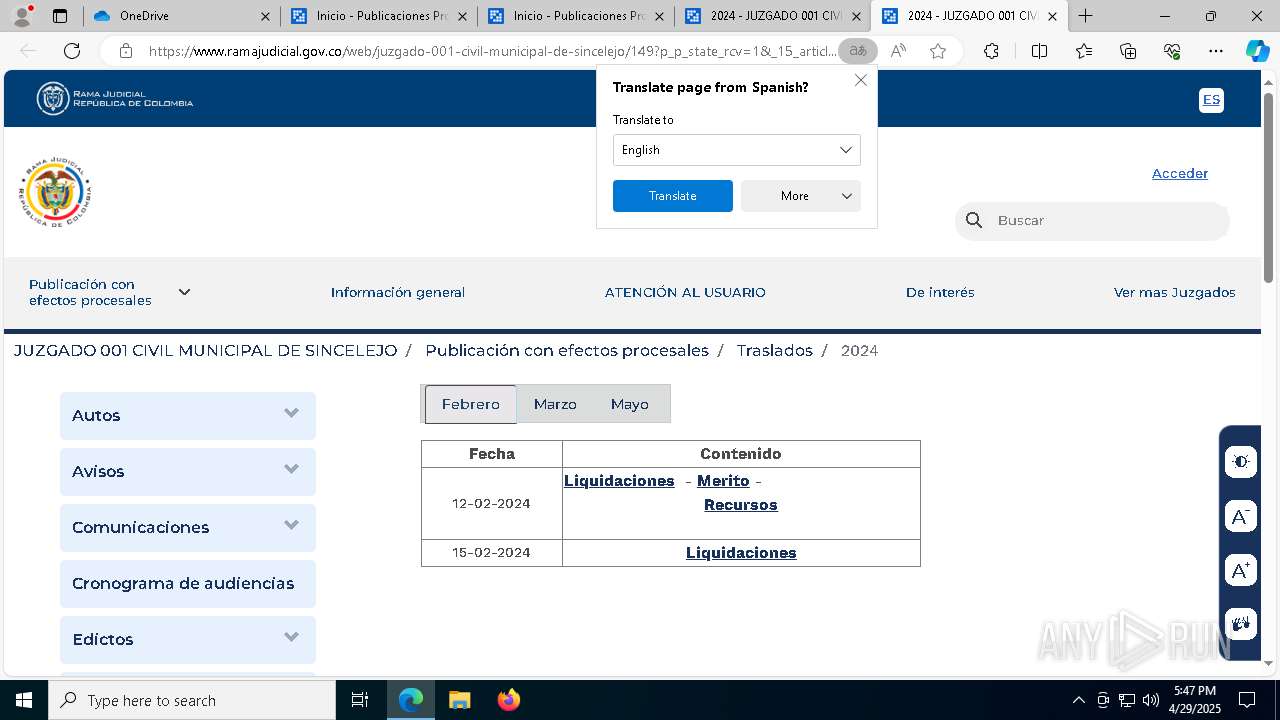Click the blue Translate button
The width and height of the screenshot is (1280, 720).
pyautogui.click(x=672, y=196)
